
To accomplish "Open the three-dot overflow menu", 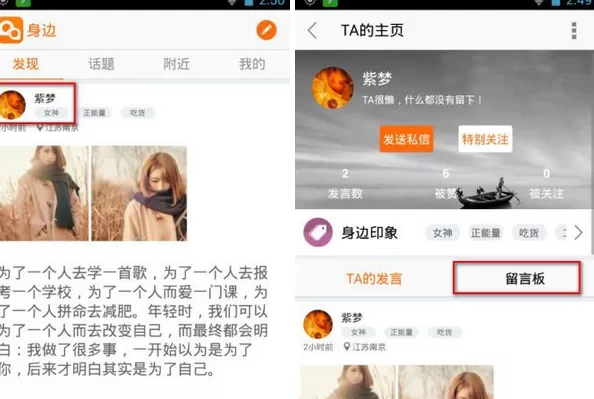I will click(574, 30).
